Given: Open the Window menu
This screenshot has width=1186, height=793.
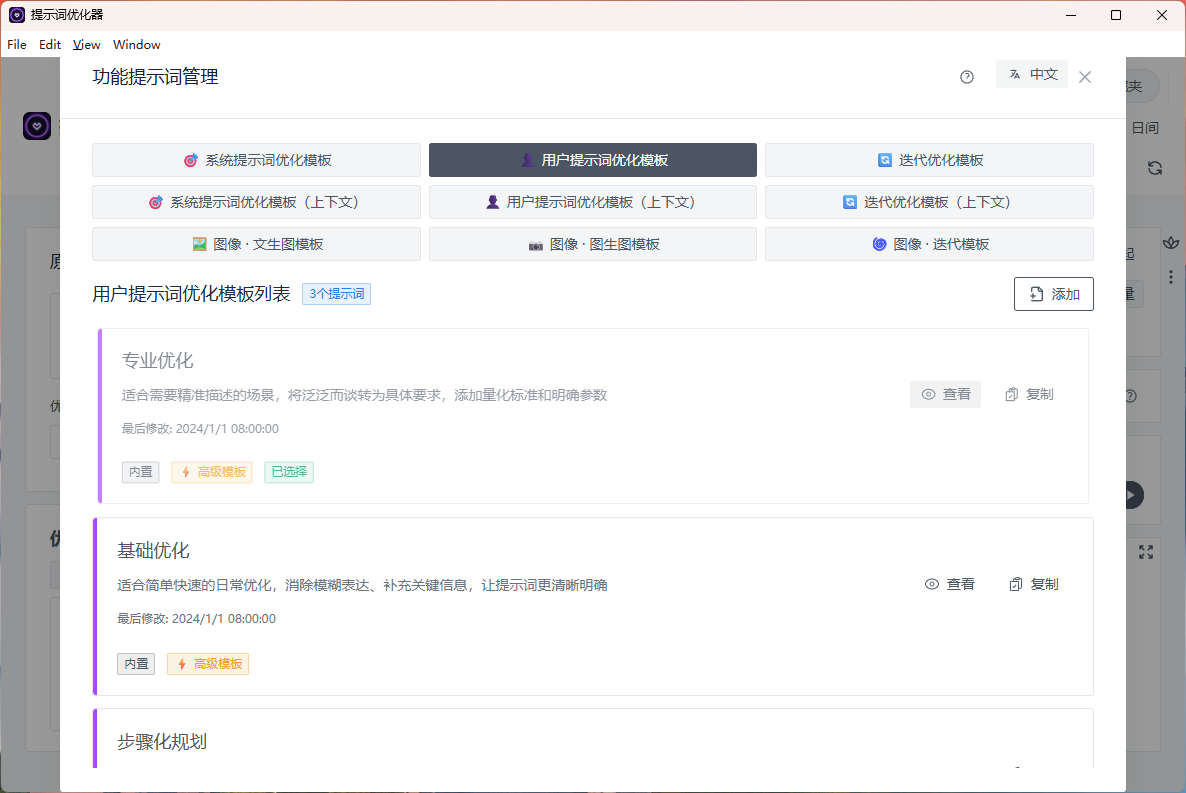Looking at the screenshot, I should 137,45.
